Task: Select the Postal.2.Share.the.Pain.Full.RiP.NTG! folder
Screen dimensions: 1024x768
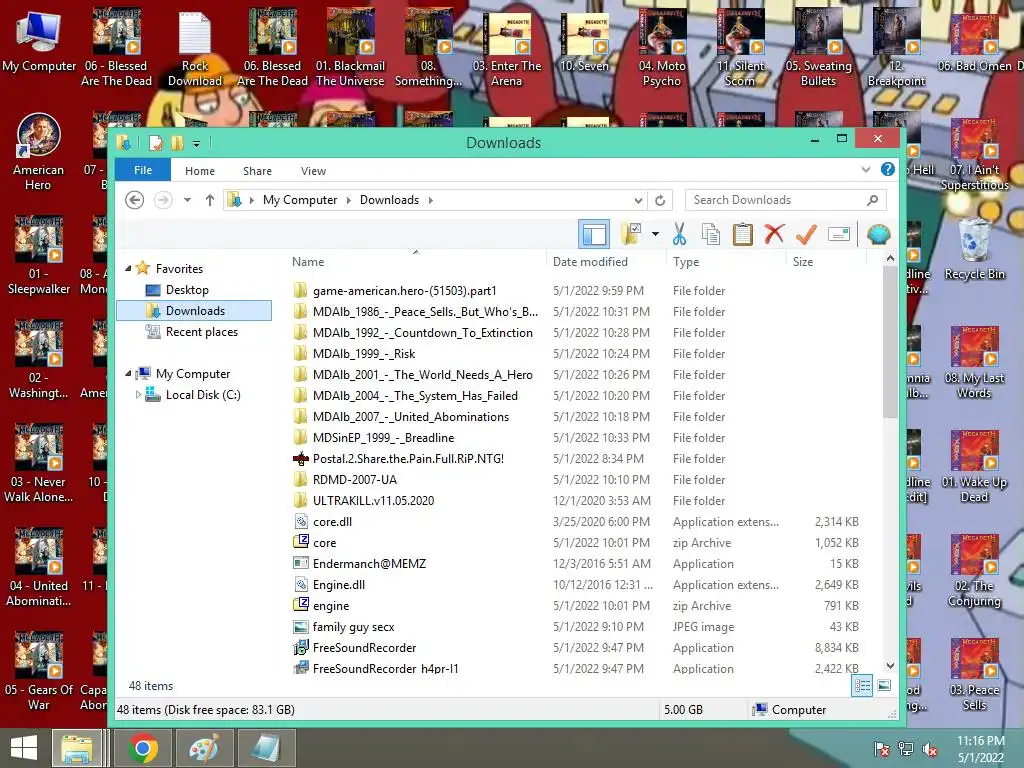Action: 408,458
